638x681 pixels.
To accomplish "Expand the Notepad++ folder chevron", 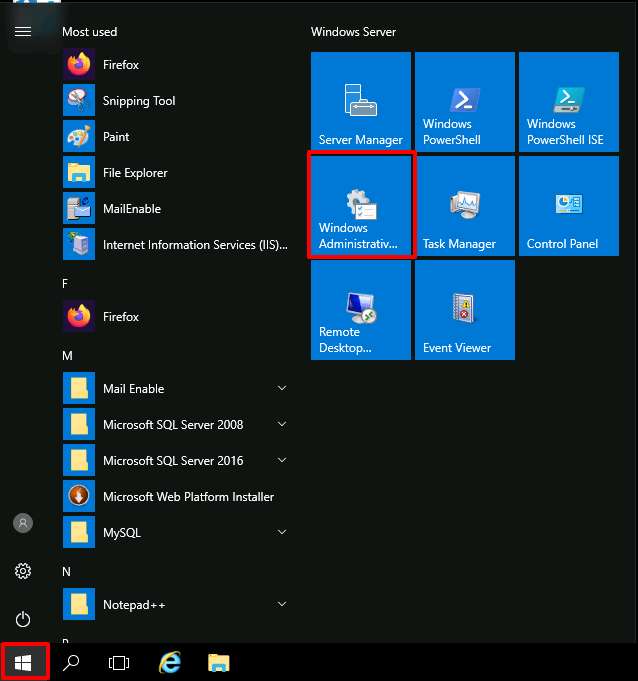I will point(282,604).
